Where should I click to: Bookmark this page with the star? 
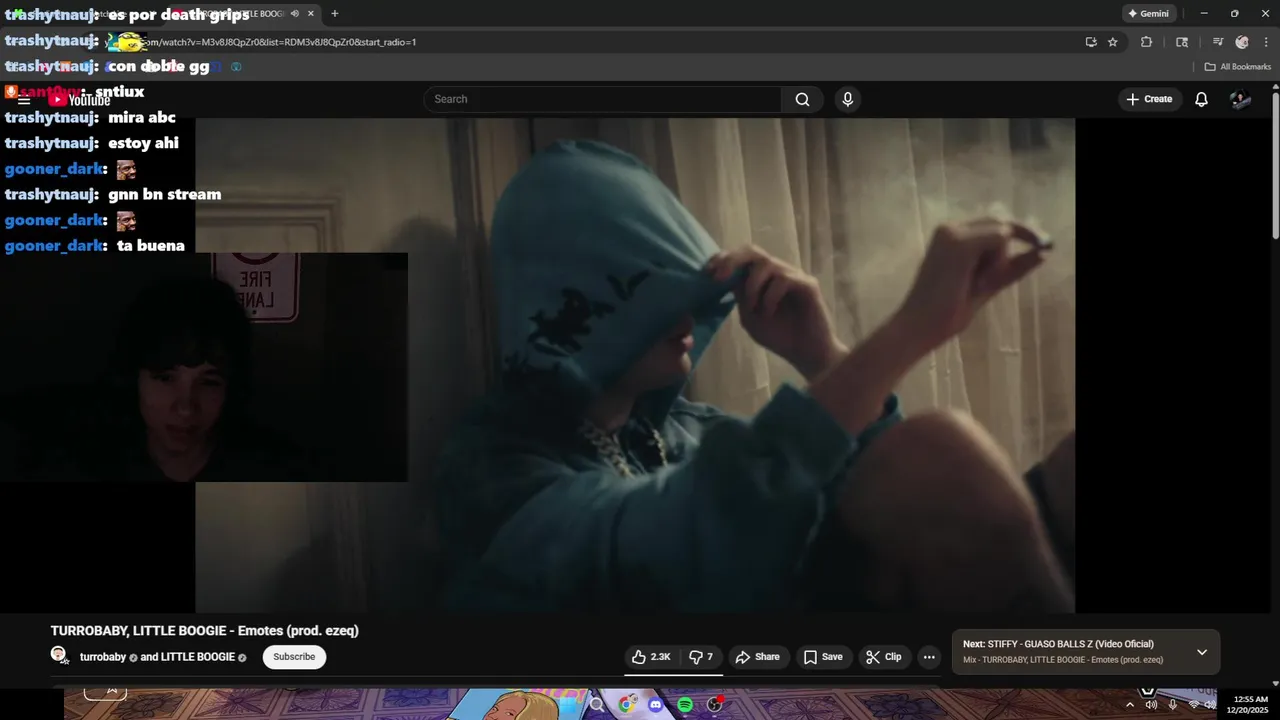(1113, 42)
